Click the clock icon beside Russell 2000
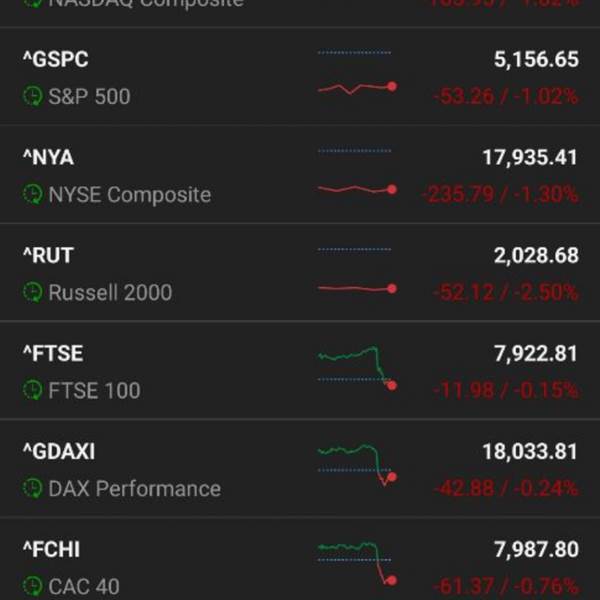This screenshot has height=600, width=600. 32,292
